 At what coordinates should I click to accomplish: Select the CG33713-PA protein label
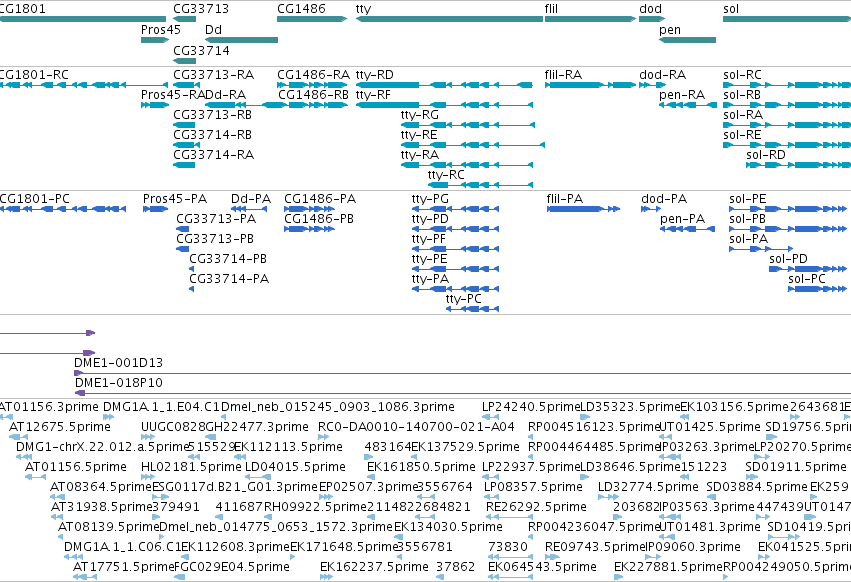point(216,219)
